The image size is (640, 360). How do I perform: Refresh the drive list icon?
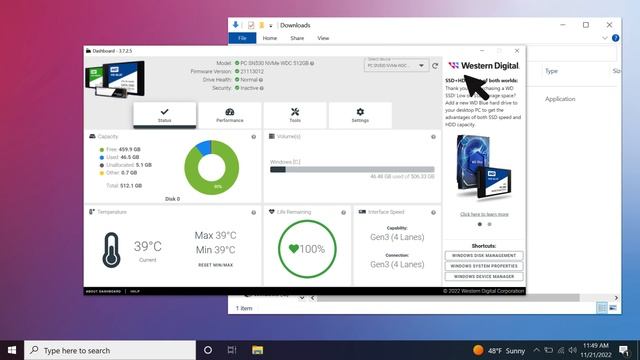(x=435, y=66)
